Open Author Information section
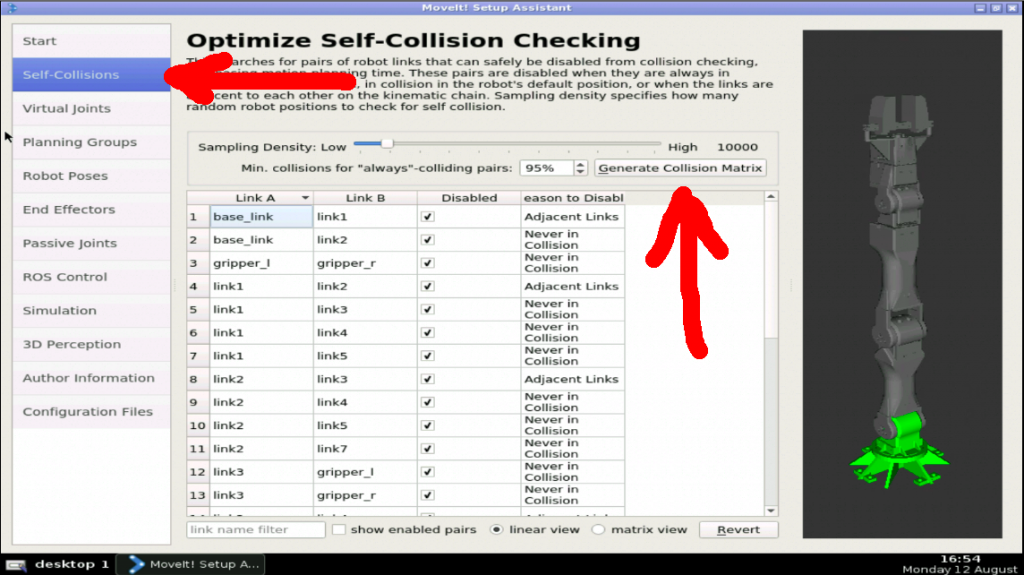1024x575 pixels. 91,378
